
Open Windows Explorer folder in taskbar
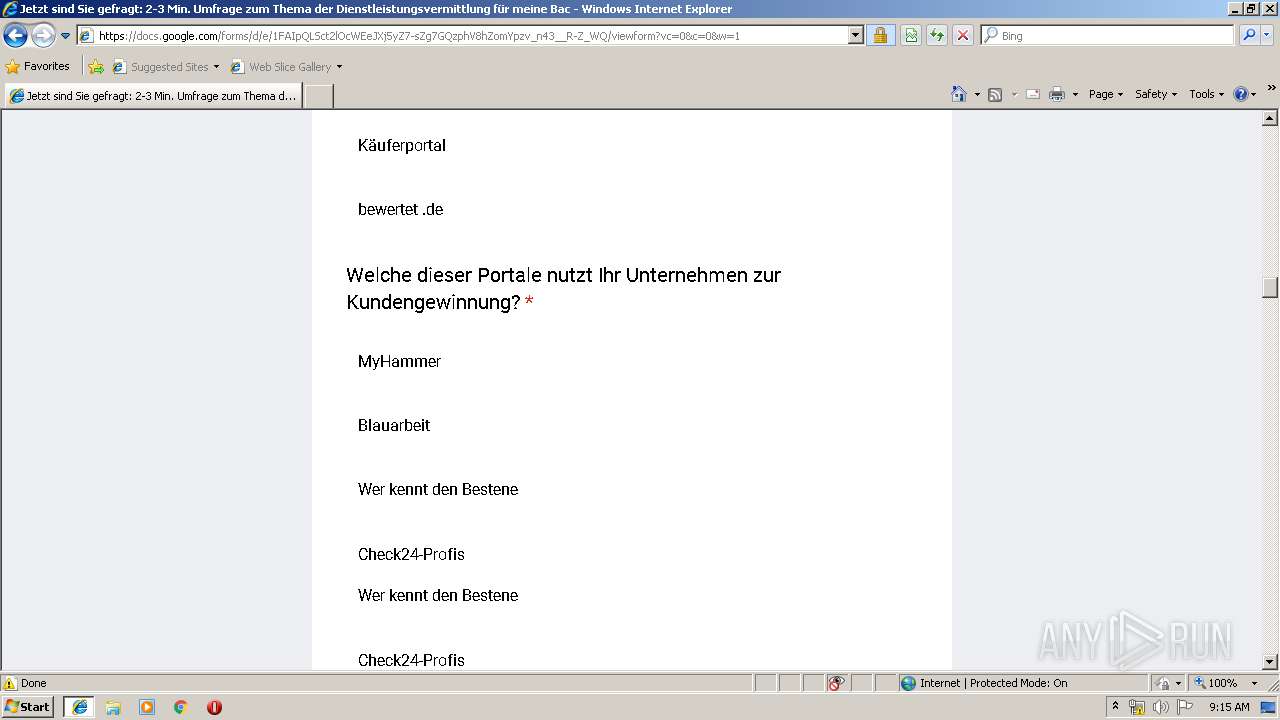[x=113, y=707]
